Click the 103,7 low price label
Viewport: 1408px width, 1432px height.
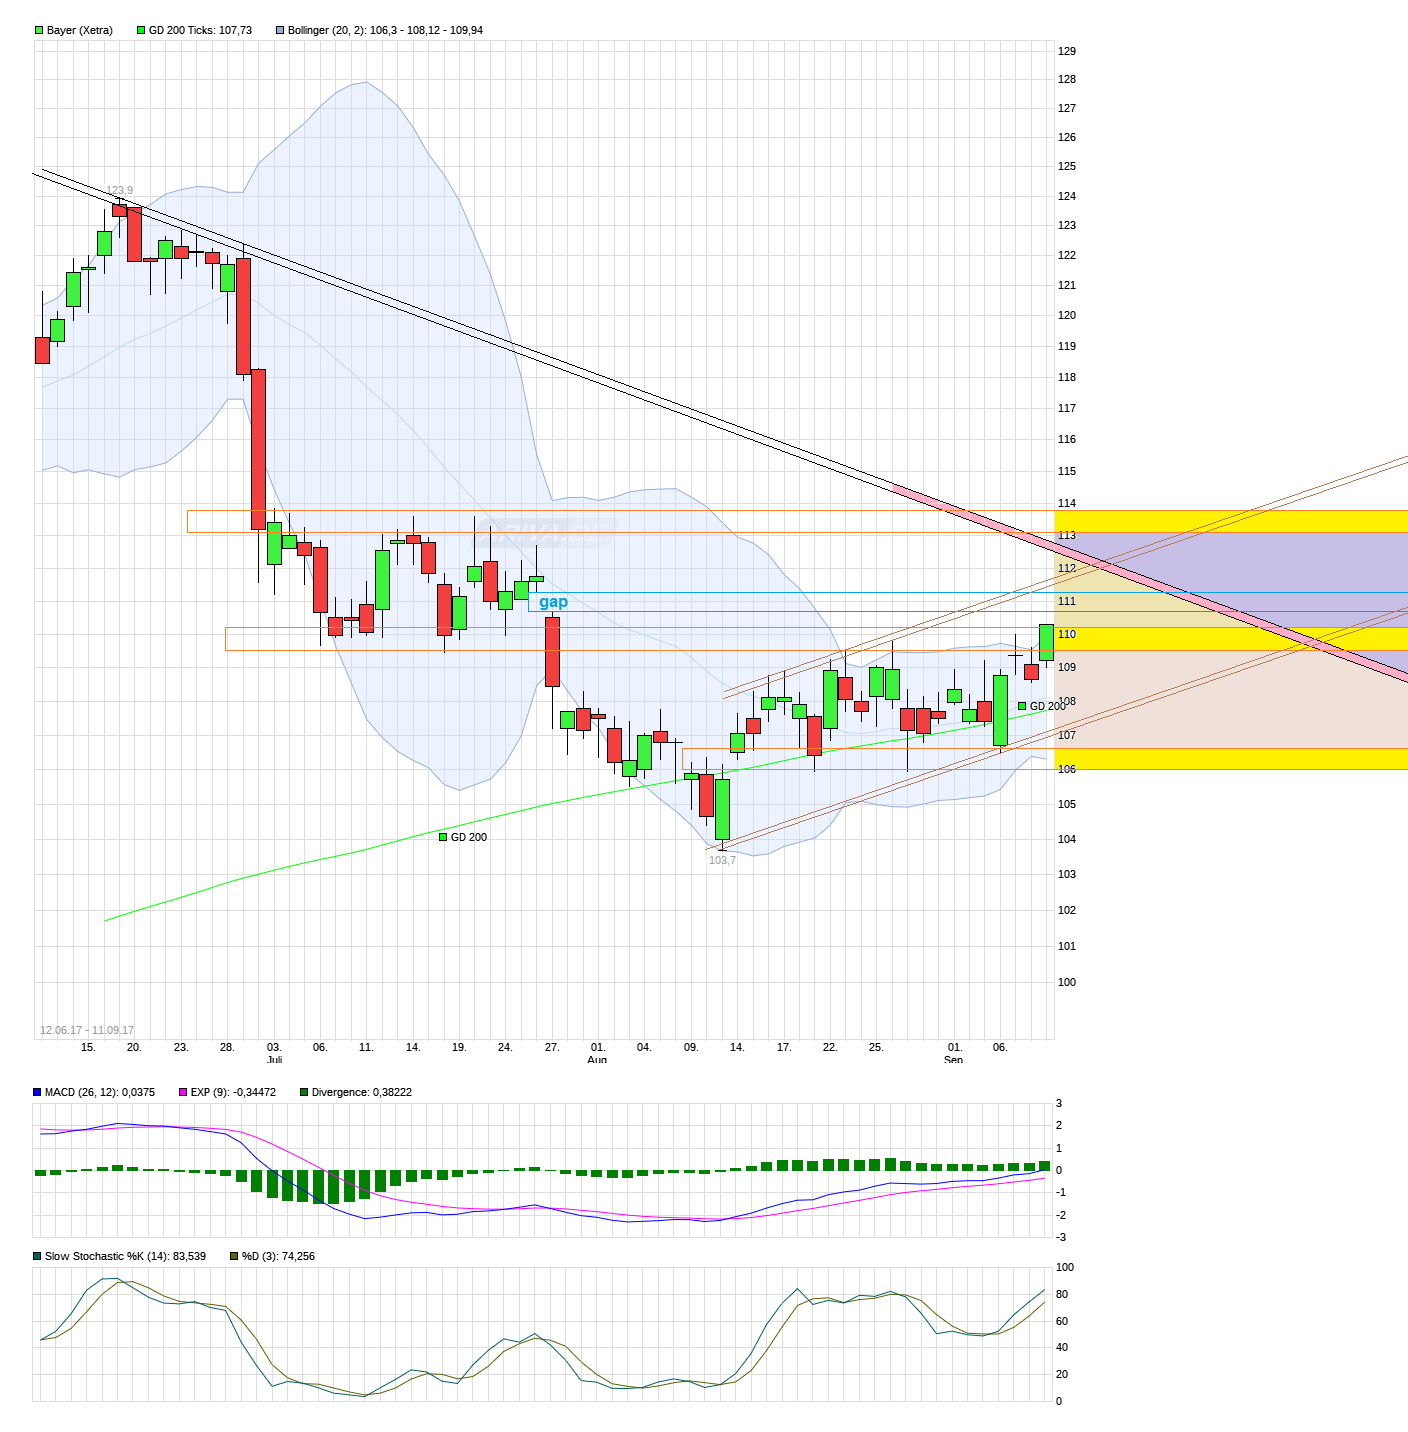tap(722, 858)
